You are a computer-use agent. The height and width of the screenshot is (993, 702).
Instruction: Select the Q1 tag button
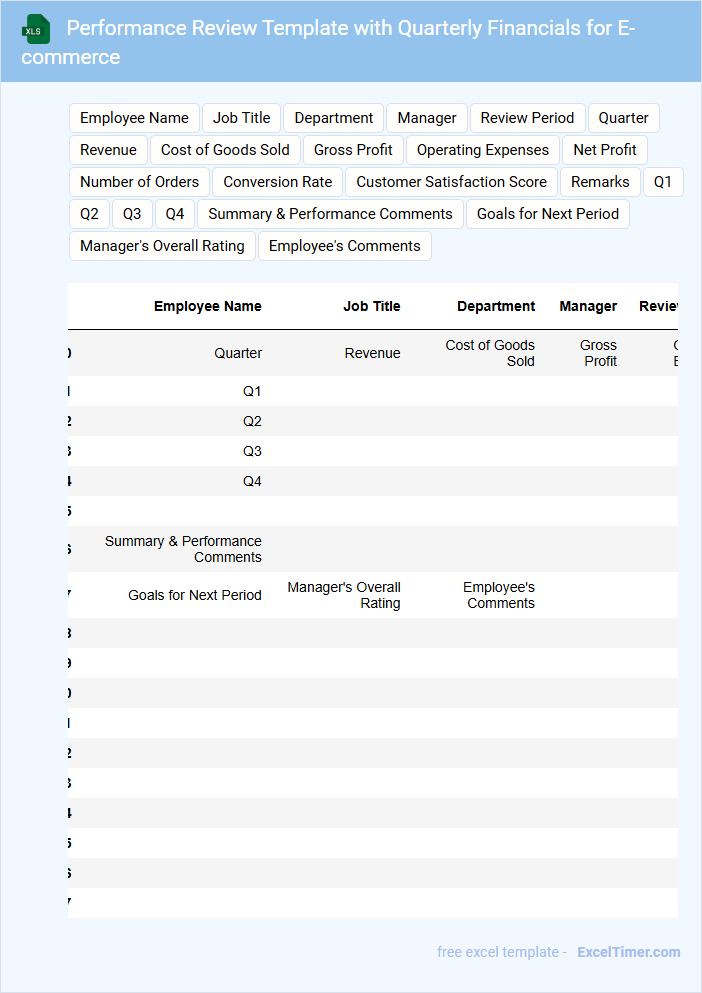(x=663, y=182)
